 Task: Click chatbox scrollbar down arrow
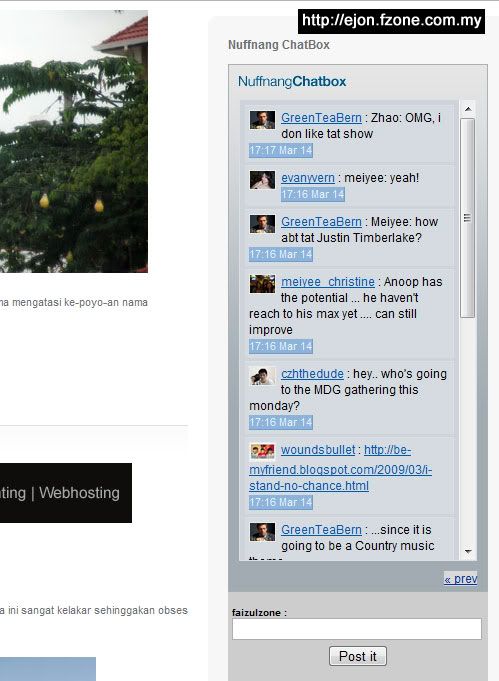468,552
